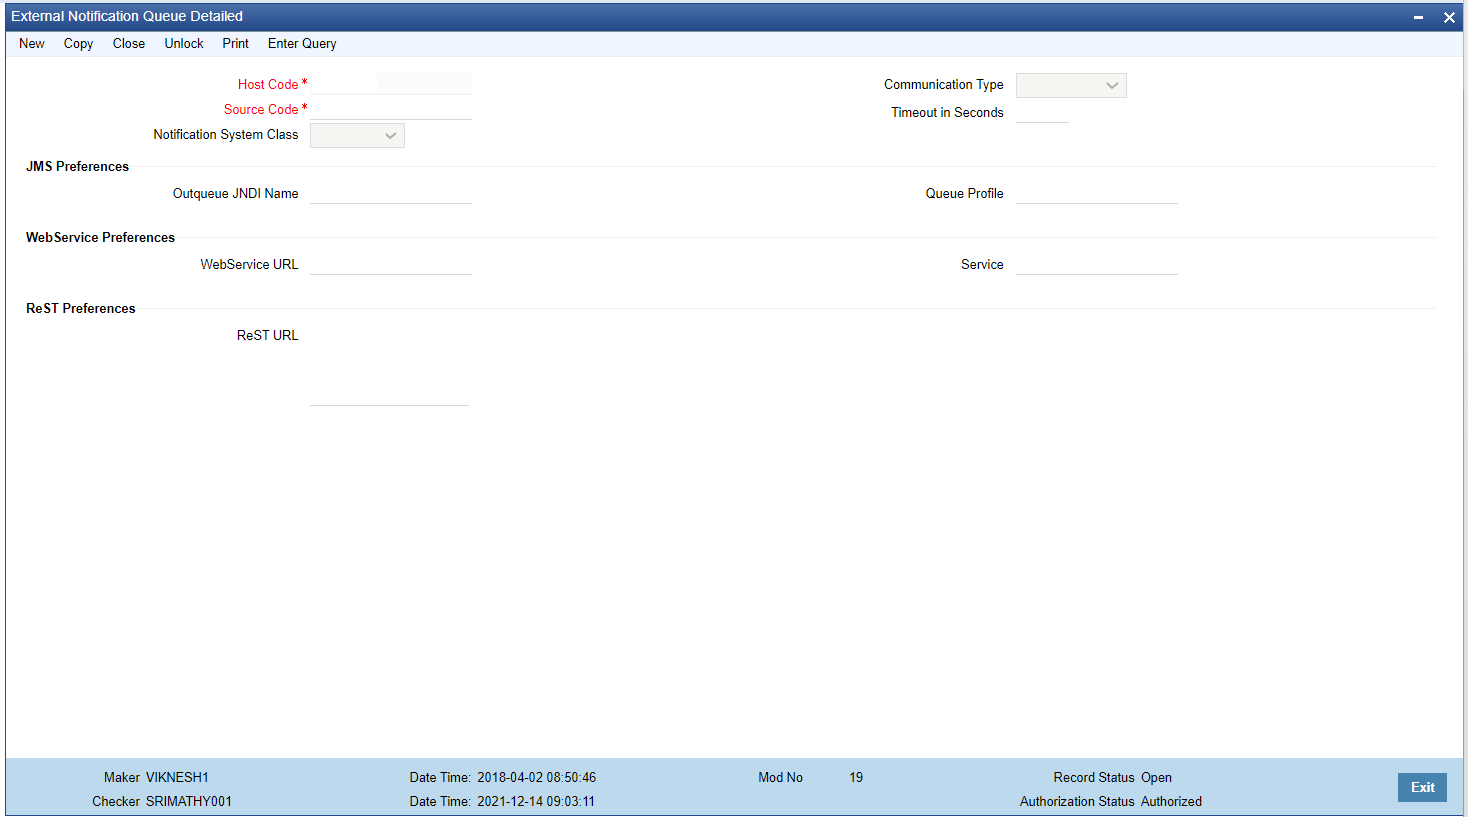Select the Timeout in Seconds field
Screen dimensions: 1468x817
[1042, 112]
